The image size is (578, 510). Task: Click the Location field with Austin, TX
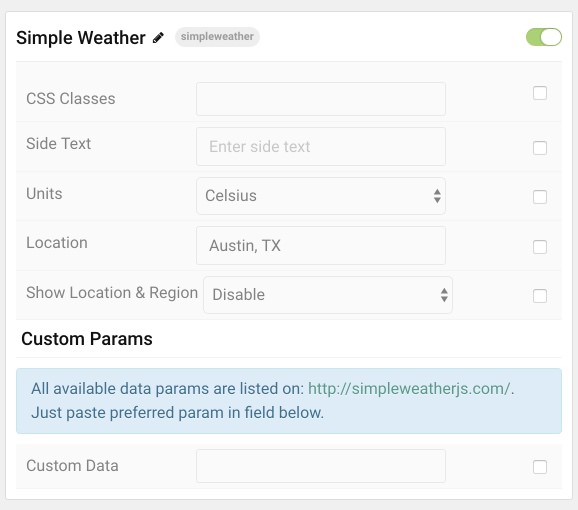(321, 245)
